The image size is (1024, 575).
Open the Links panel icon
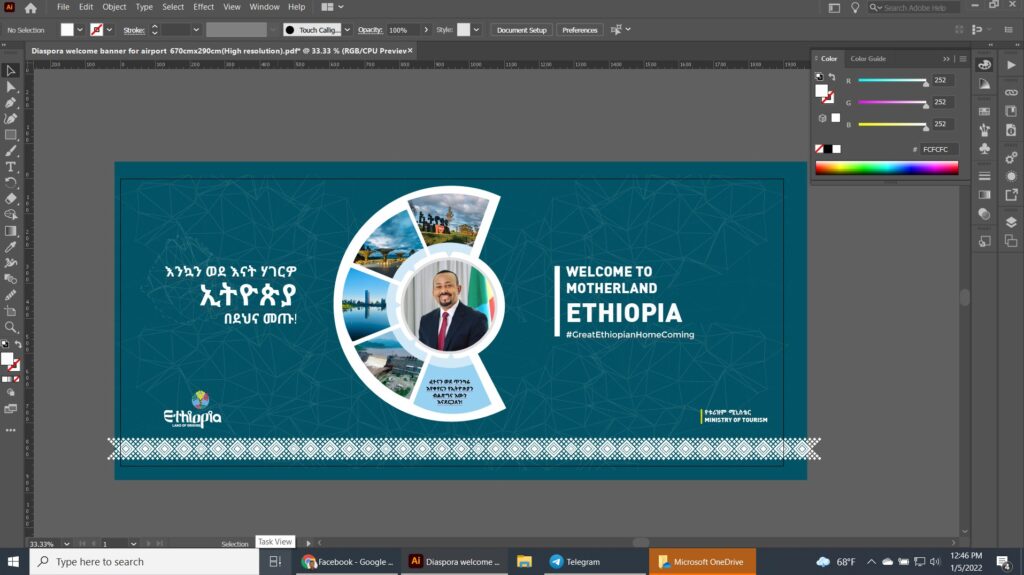[1011, 92]
